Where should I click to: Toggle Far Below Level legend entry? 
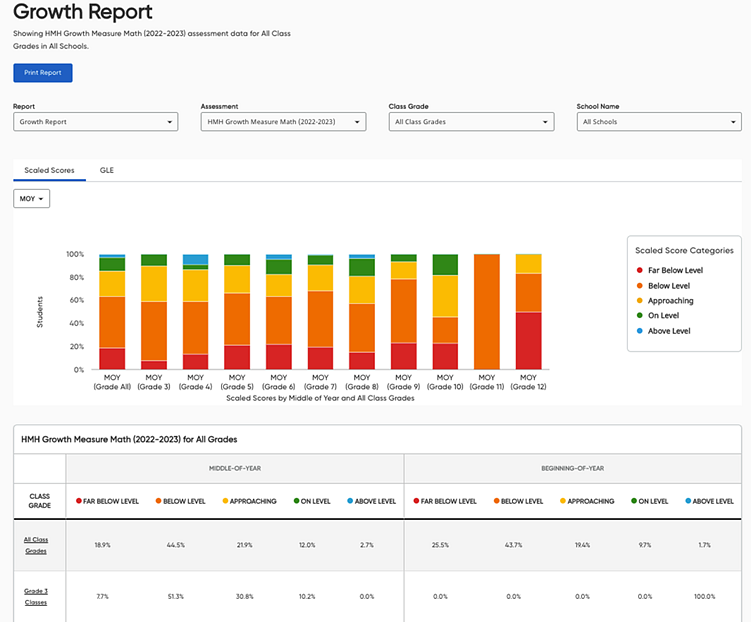[670, 271]
